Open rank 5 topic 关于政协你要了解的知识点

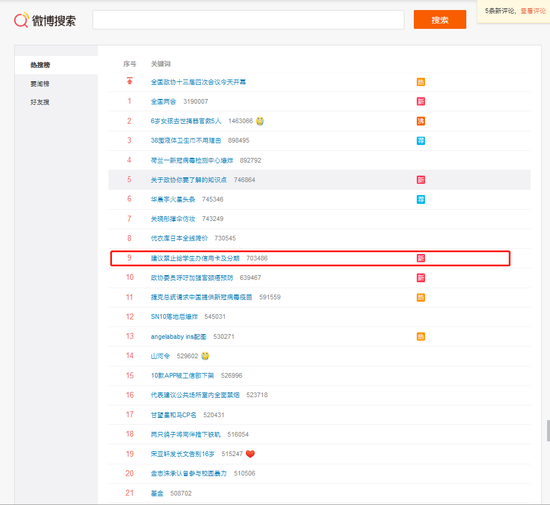pyautogui.click(x=189, y=180)
